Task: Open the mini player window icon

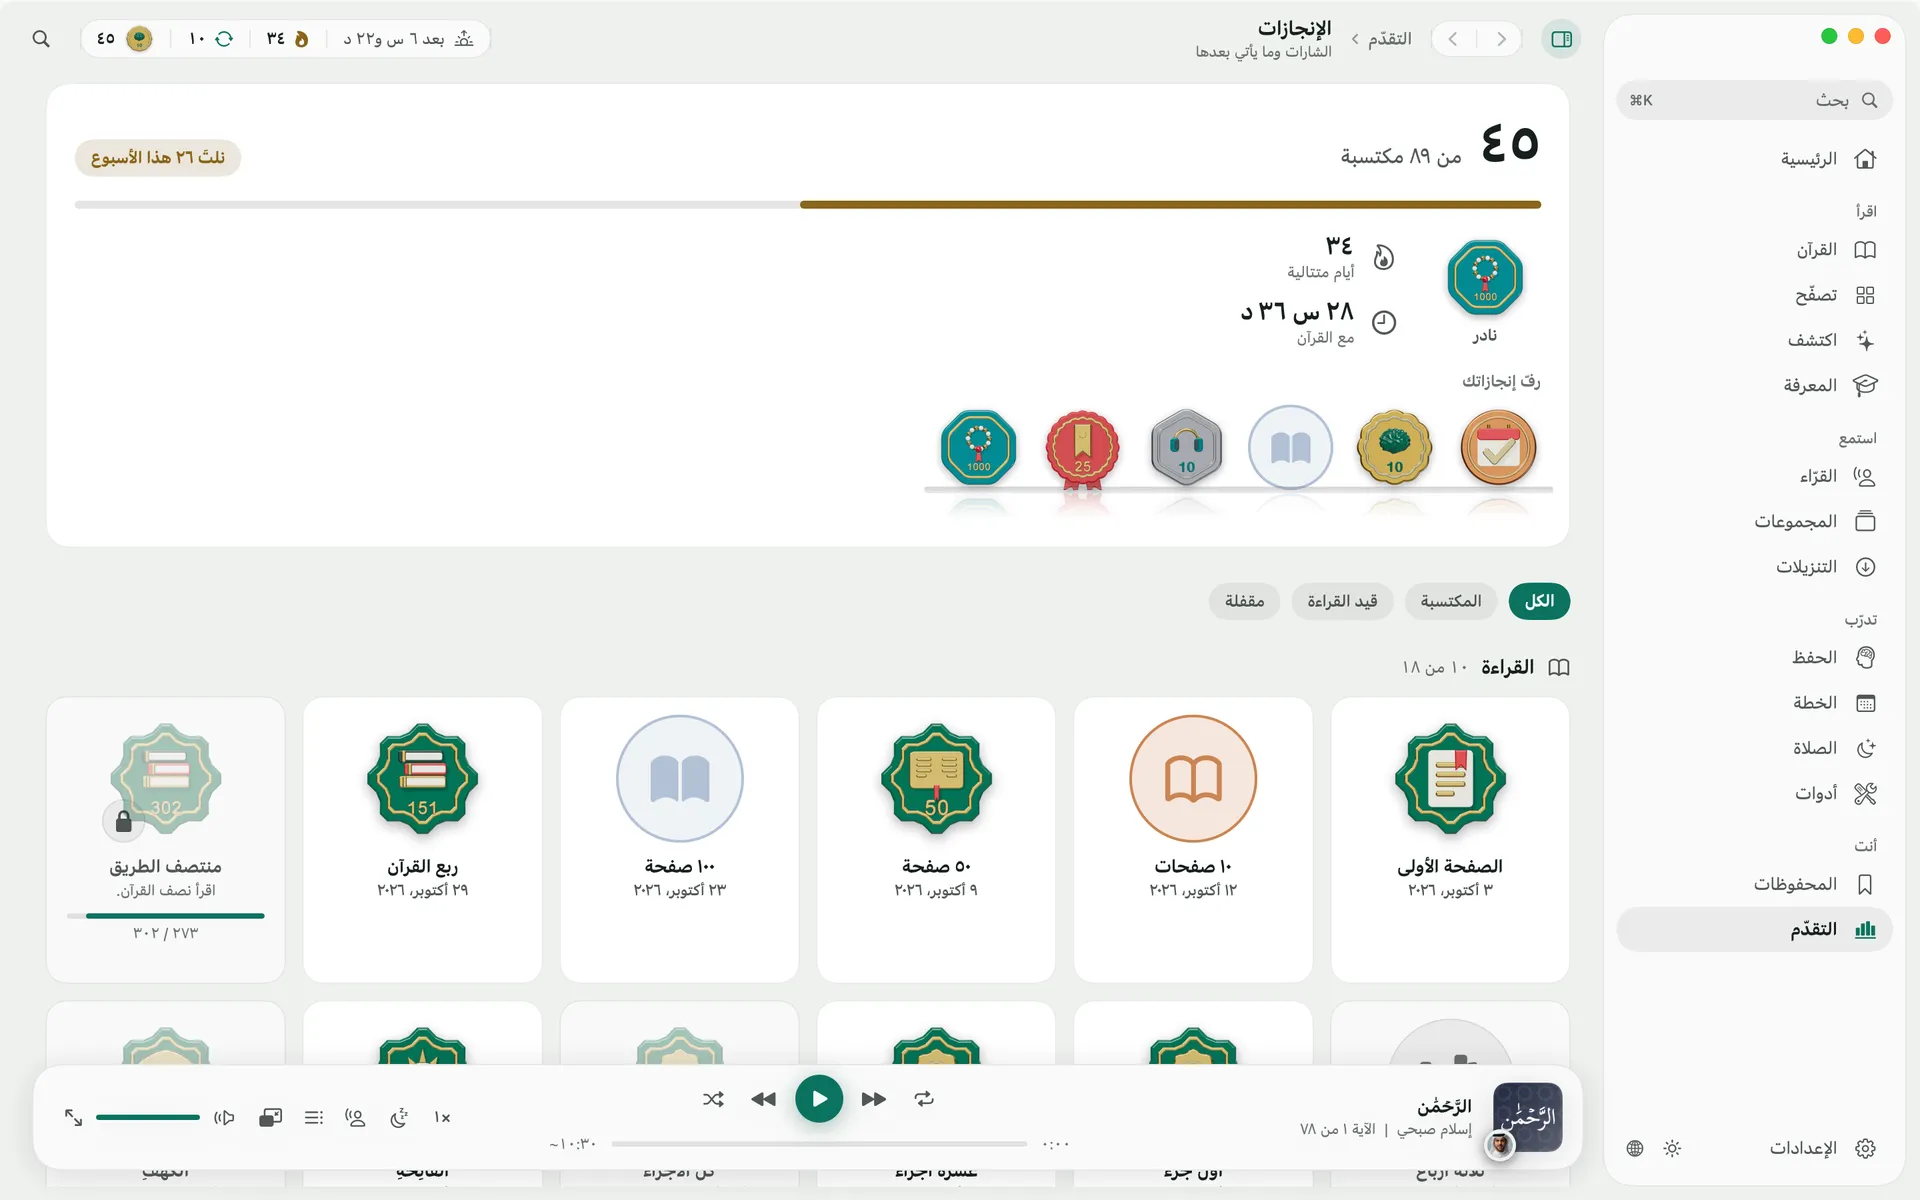Action: coord(271,1117)
